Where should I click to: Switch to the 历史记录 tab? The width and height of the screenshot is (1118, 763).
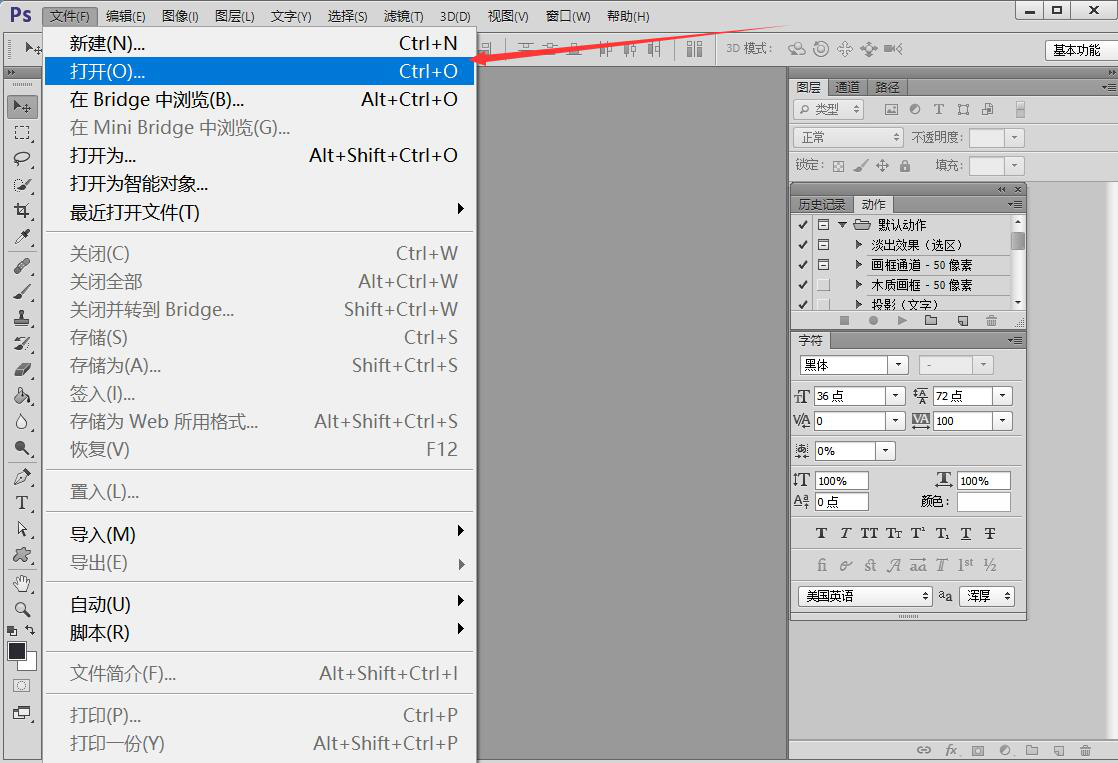tap(821, 205)
